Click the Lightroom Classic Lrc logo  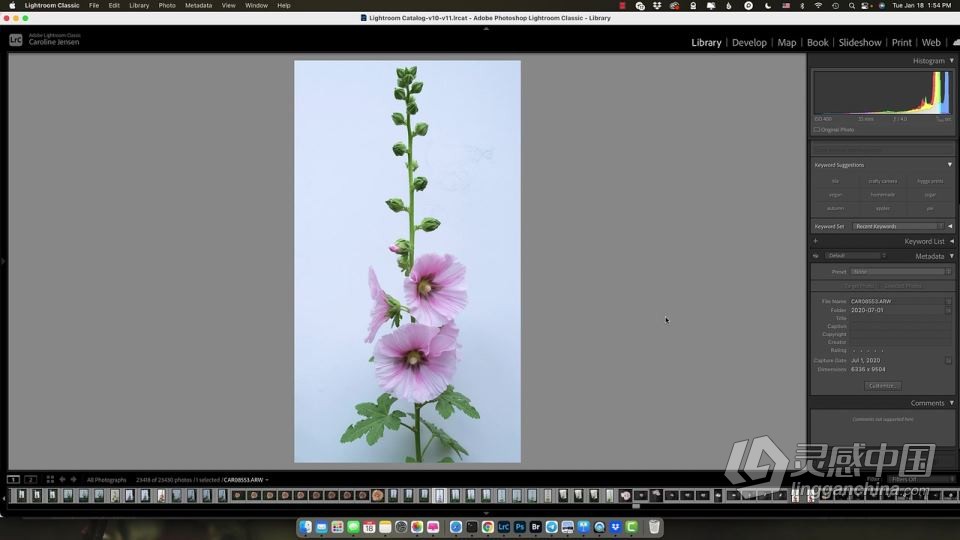coord(15,40)
